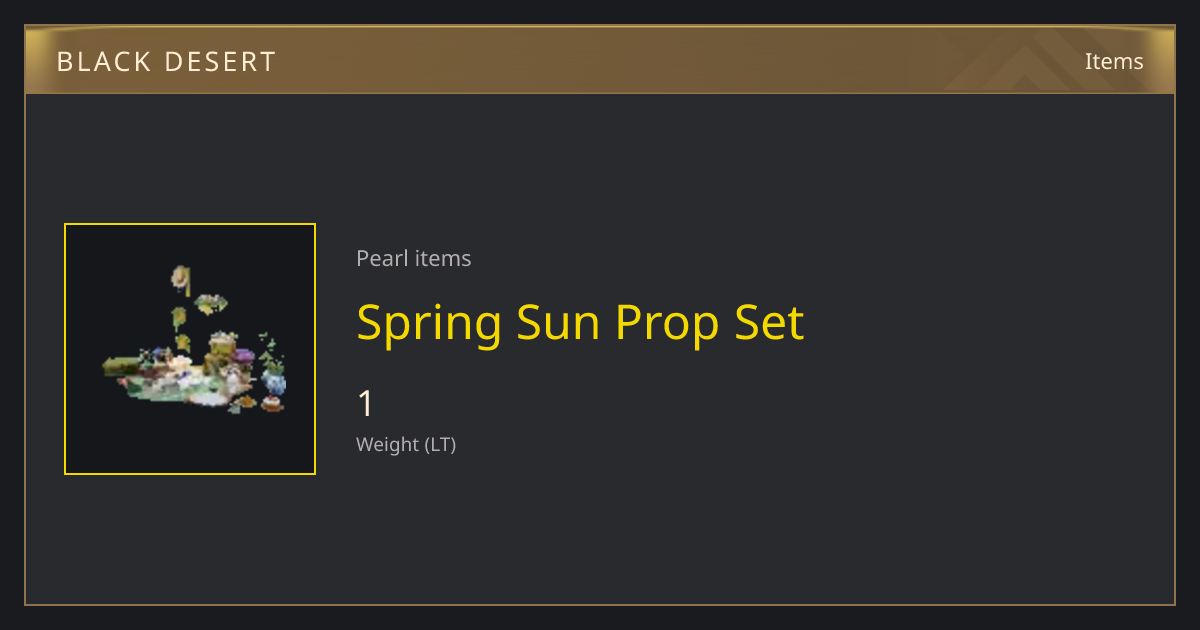1200x630 pixels.
Task: Select the Pearl items category label
Action: 414,258
